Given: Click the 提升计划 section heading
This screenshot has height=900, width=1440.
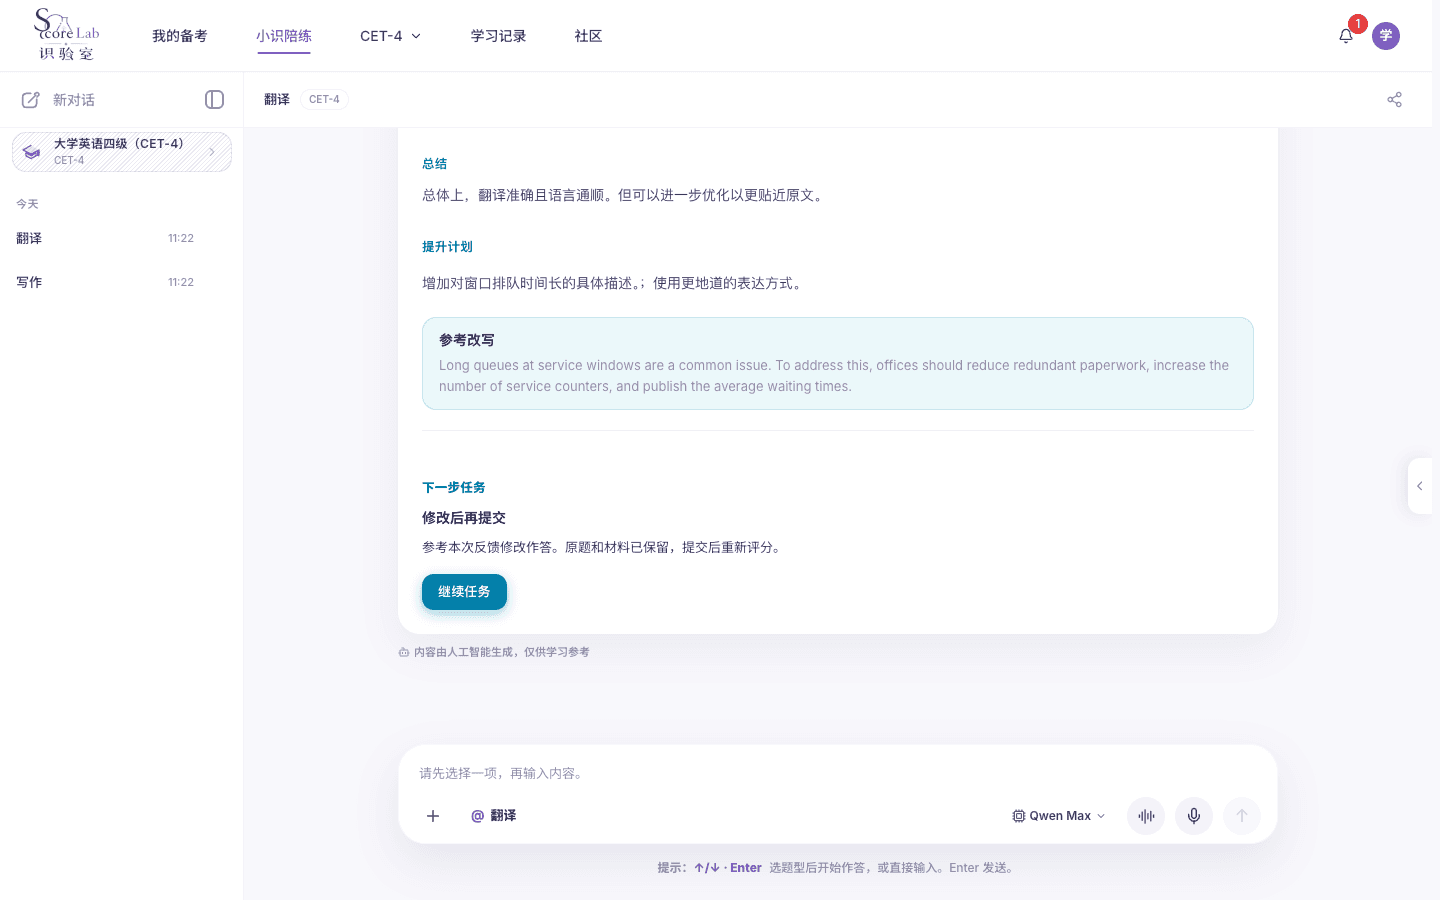Looking at the screenshot, I should click(x=447, y=247).
